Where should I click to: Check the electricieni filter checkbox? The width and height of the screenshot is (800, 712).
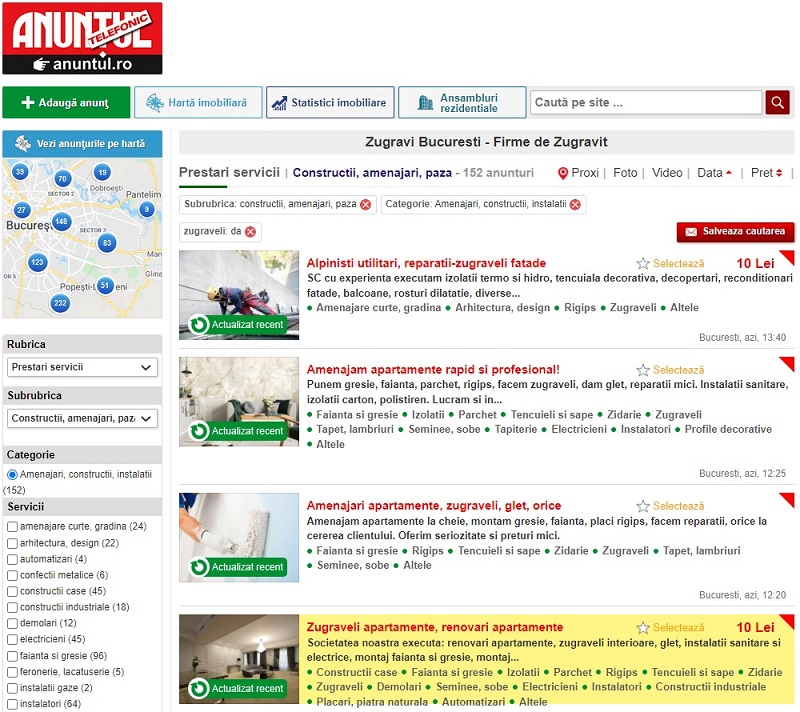[x=13, y=640]
